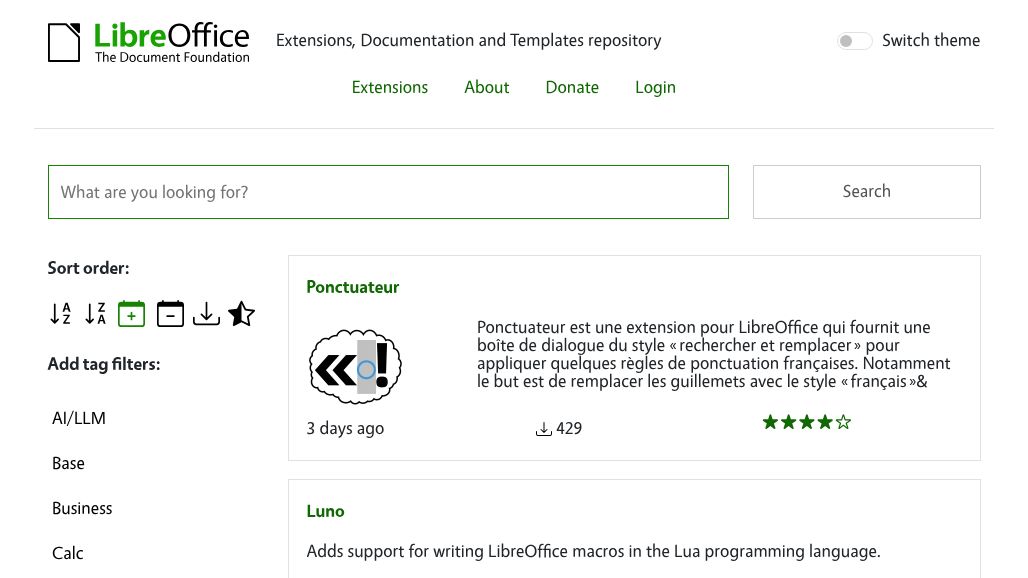Go to the Donate page
This screenshot has height=578, width=1028.
[x=572, y=87]
